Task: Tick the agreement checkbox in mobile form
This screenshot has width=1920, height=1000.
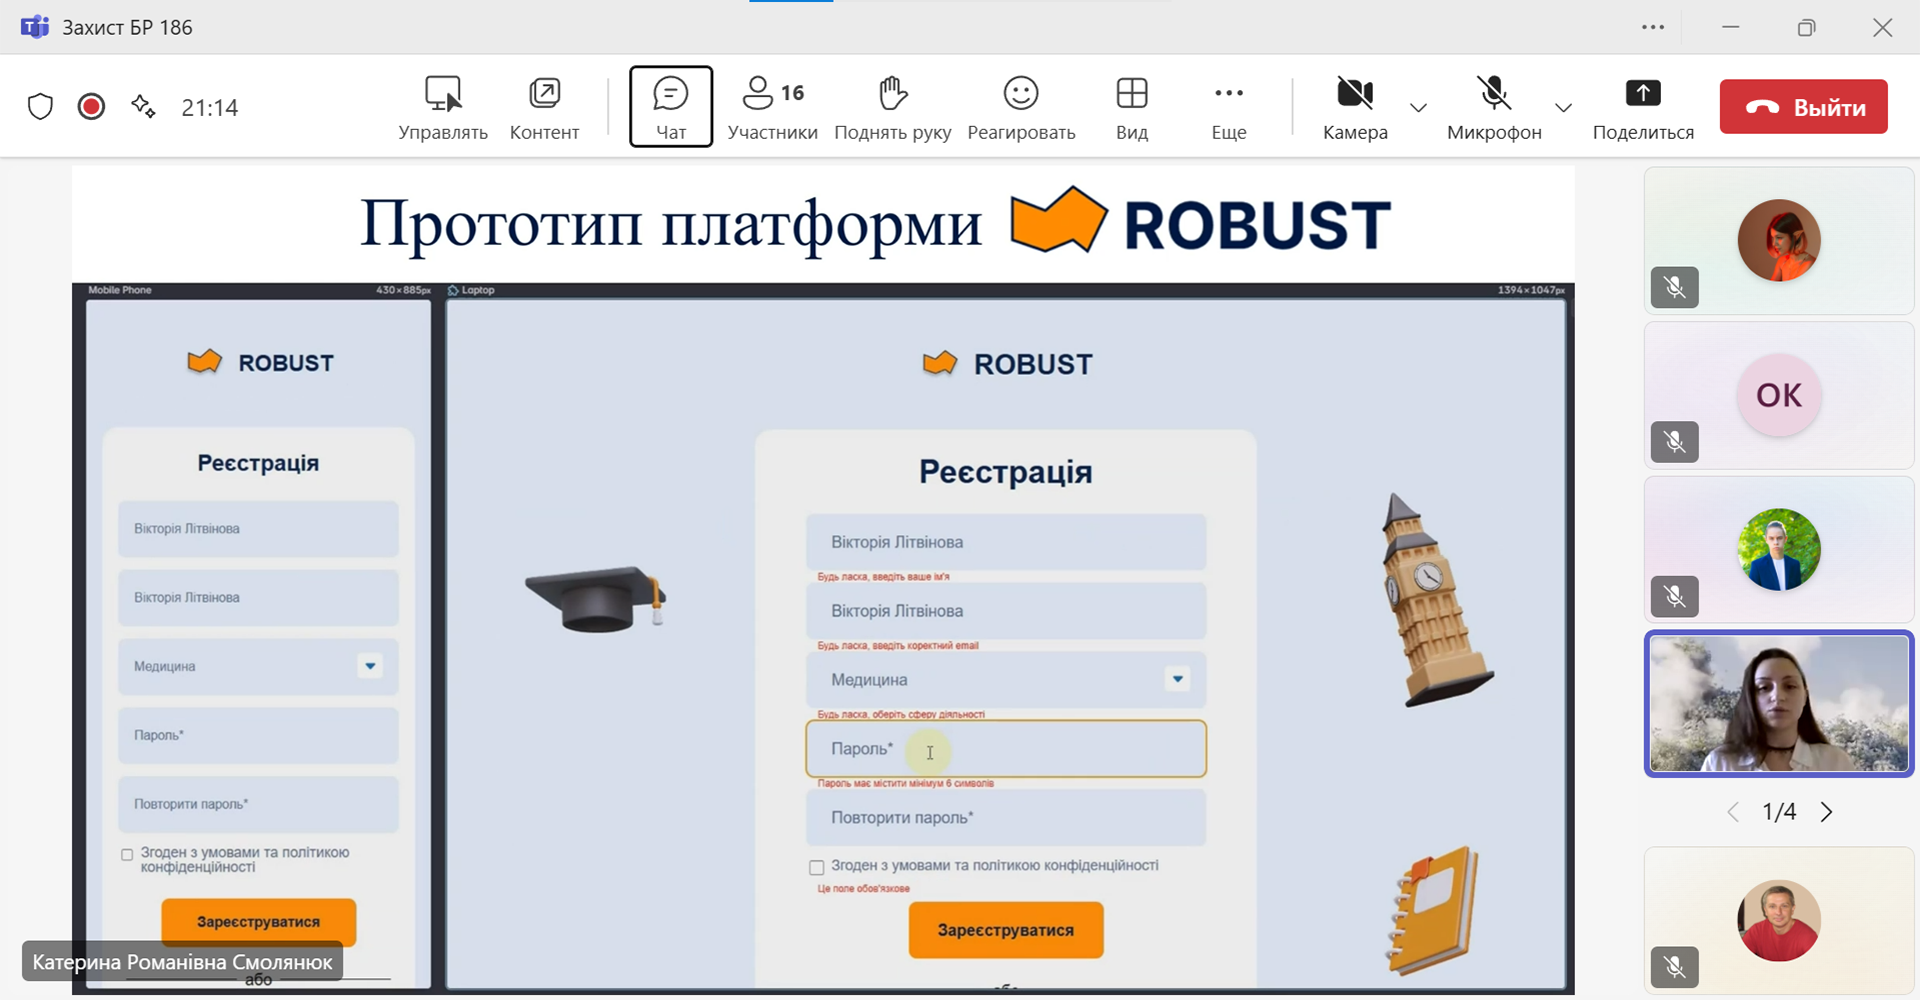Action: click(127, 855)
